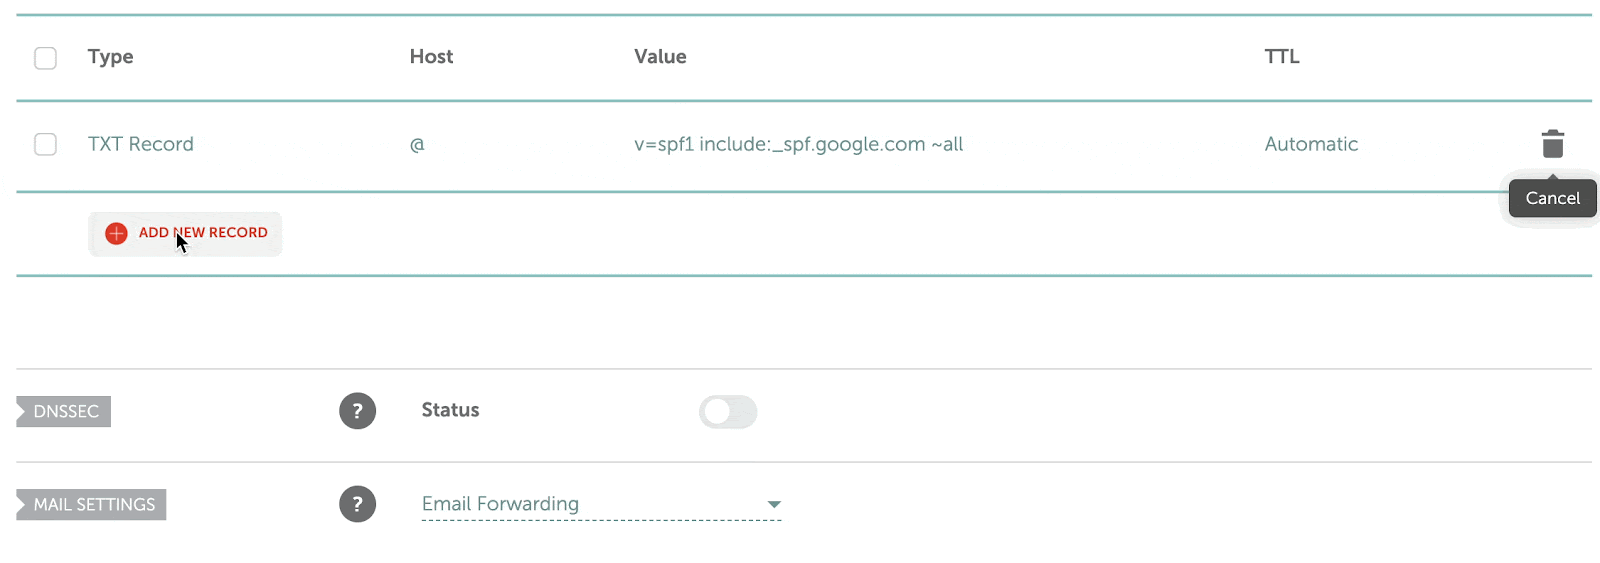Screen dimensions: 1600x563
Task: Click the red plus circle icon
Action: (x=116, y=233)
